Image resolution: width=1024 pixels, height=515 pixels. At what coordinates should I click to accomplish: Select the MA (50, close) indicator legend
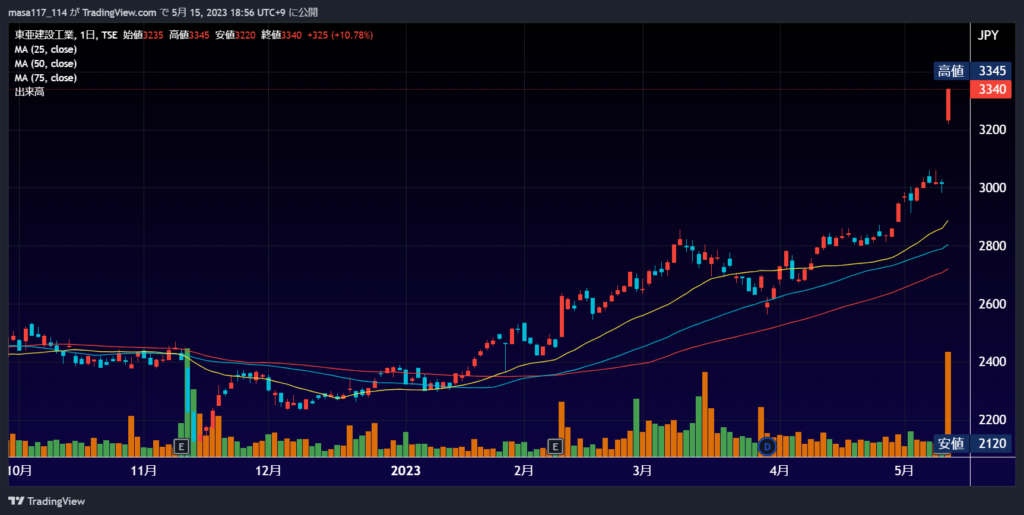click(x=45, y=64)
